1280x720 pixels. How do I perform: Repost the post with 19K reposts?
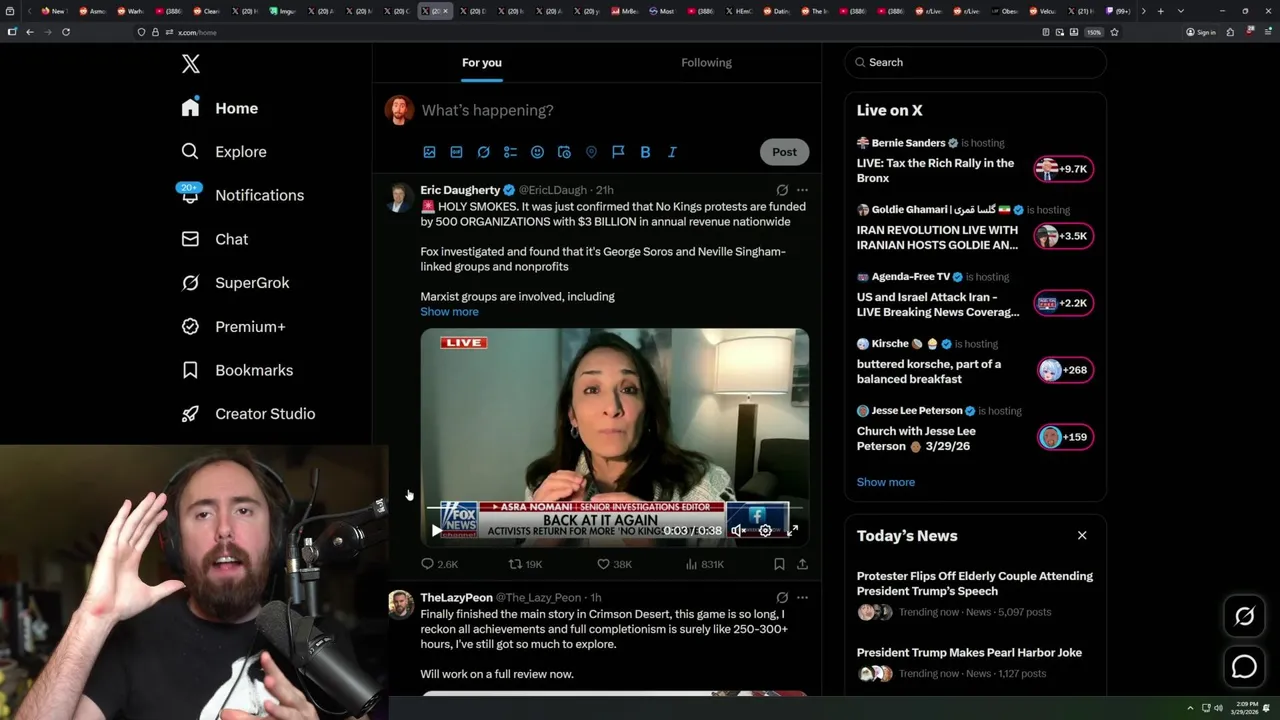point(526,564)
